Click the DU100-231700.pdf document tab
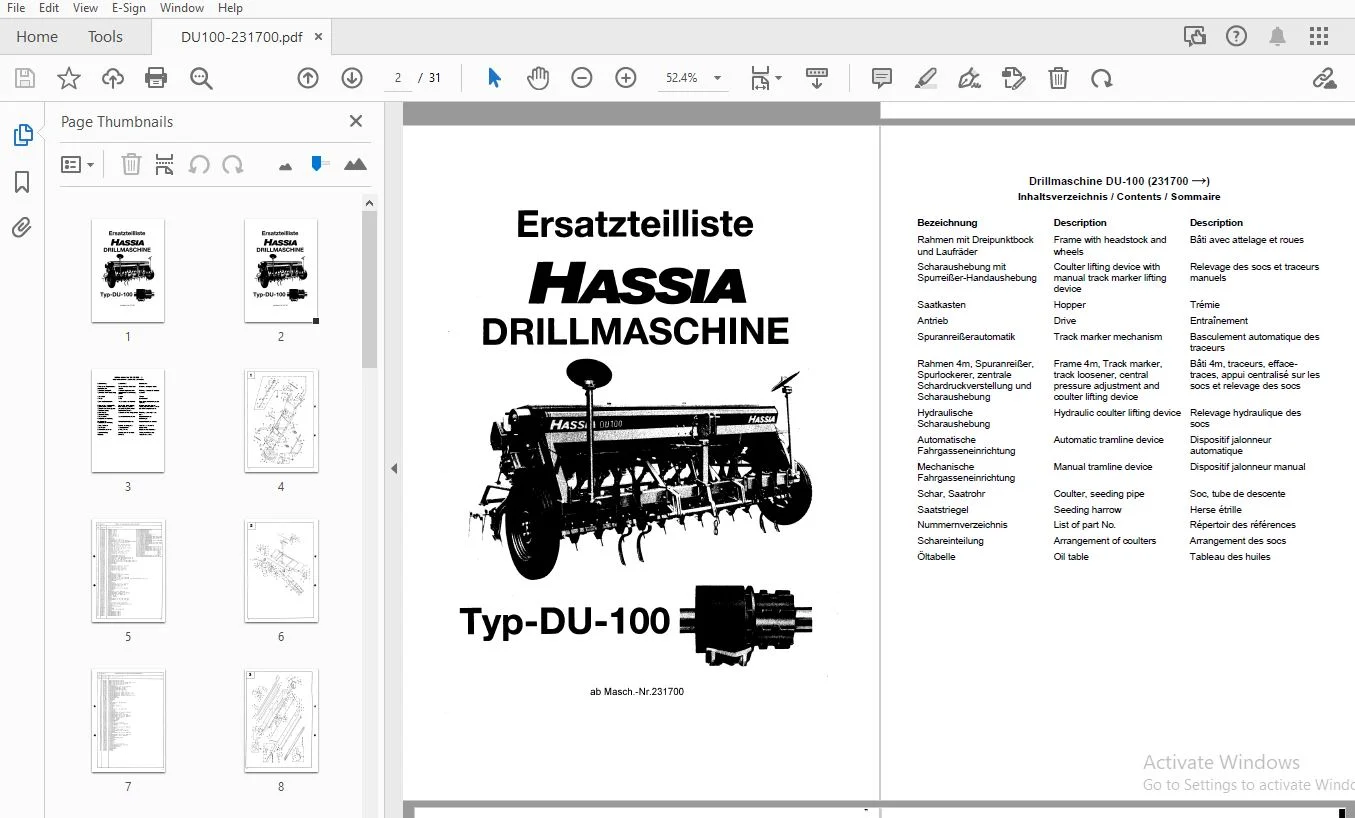 click(241, 37)
